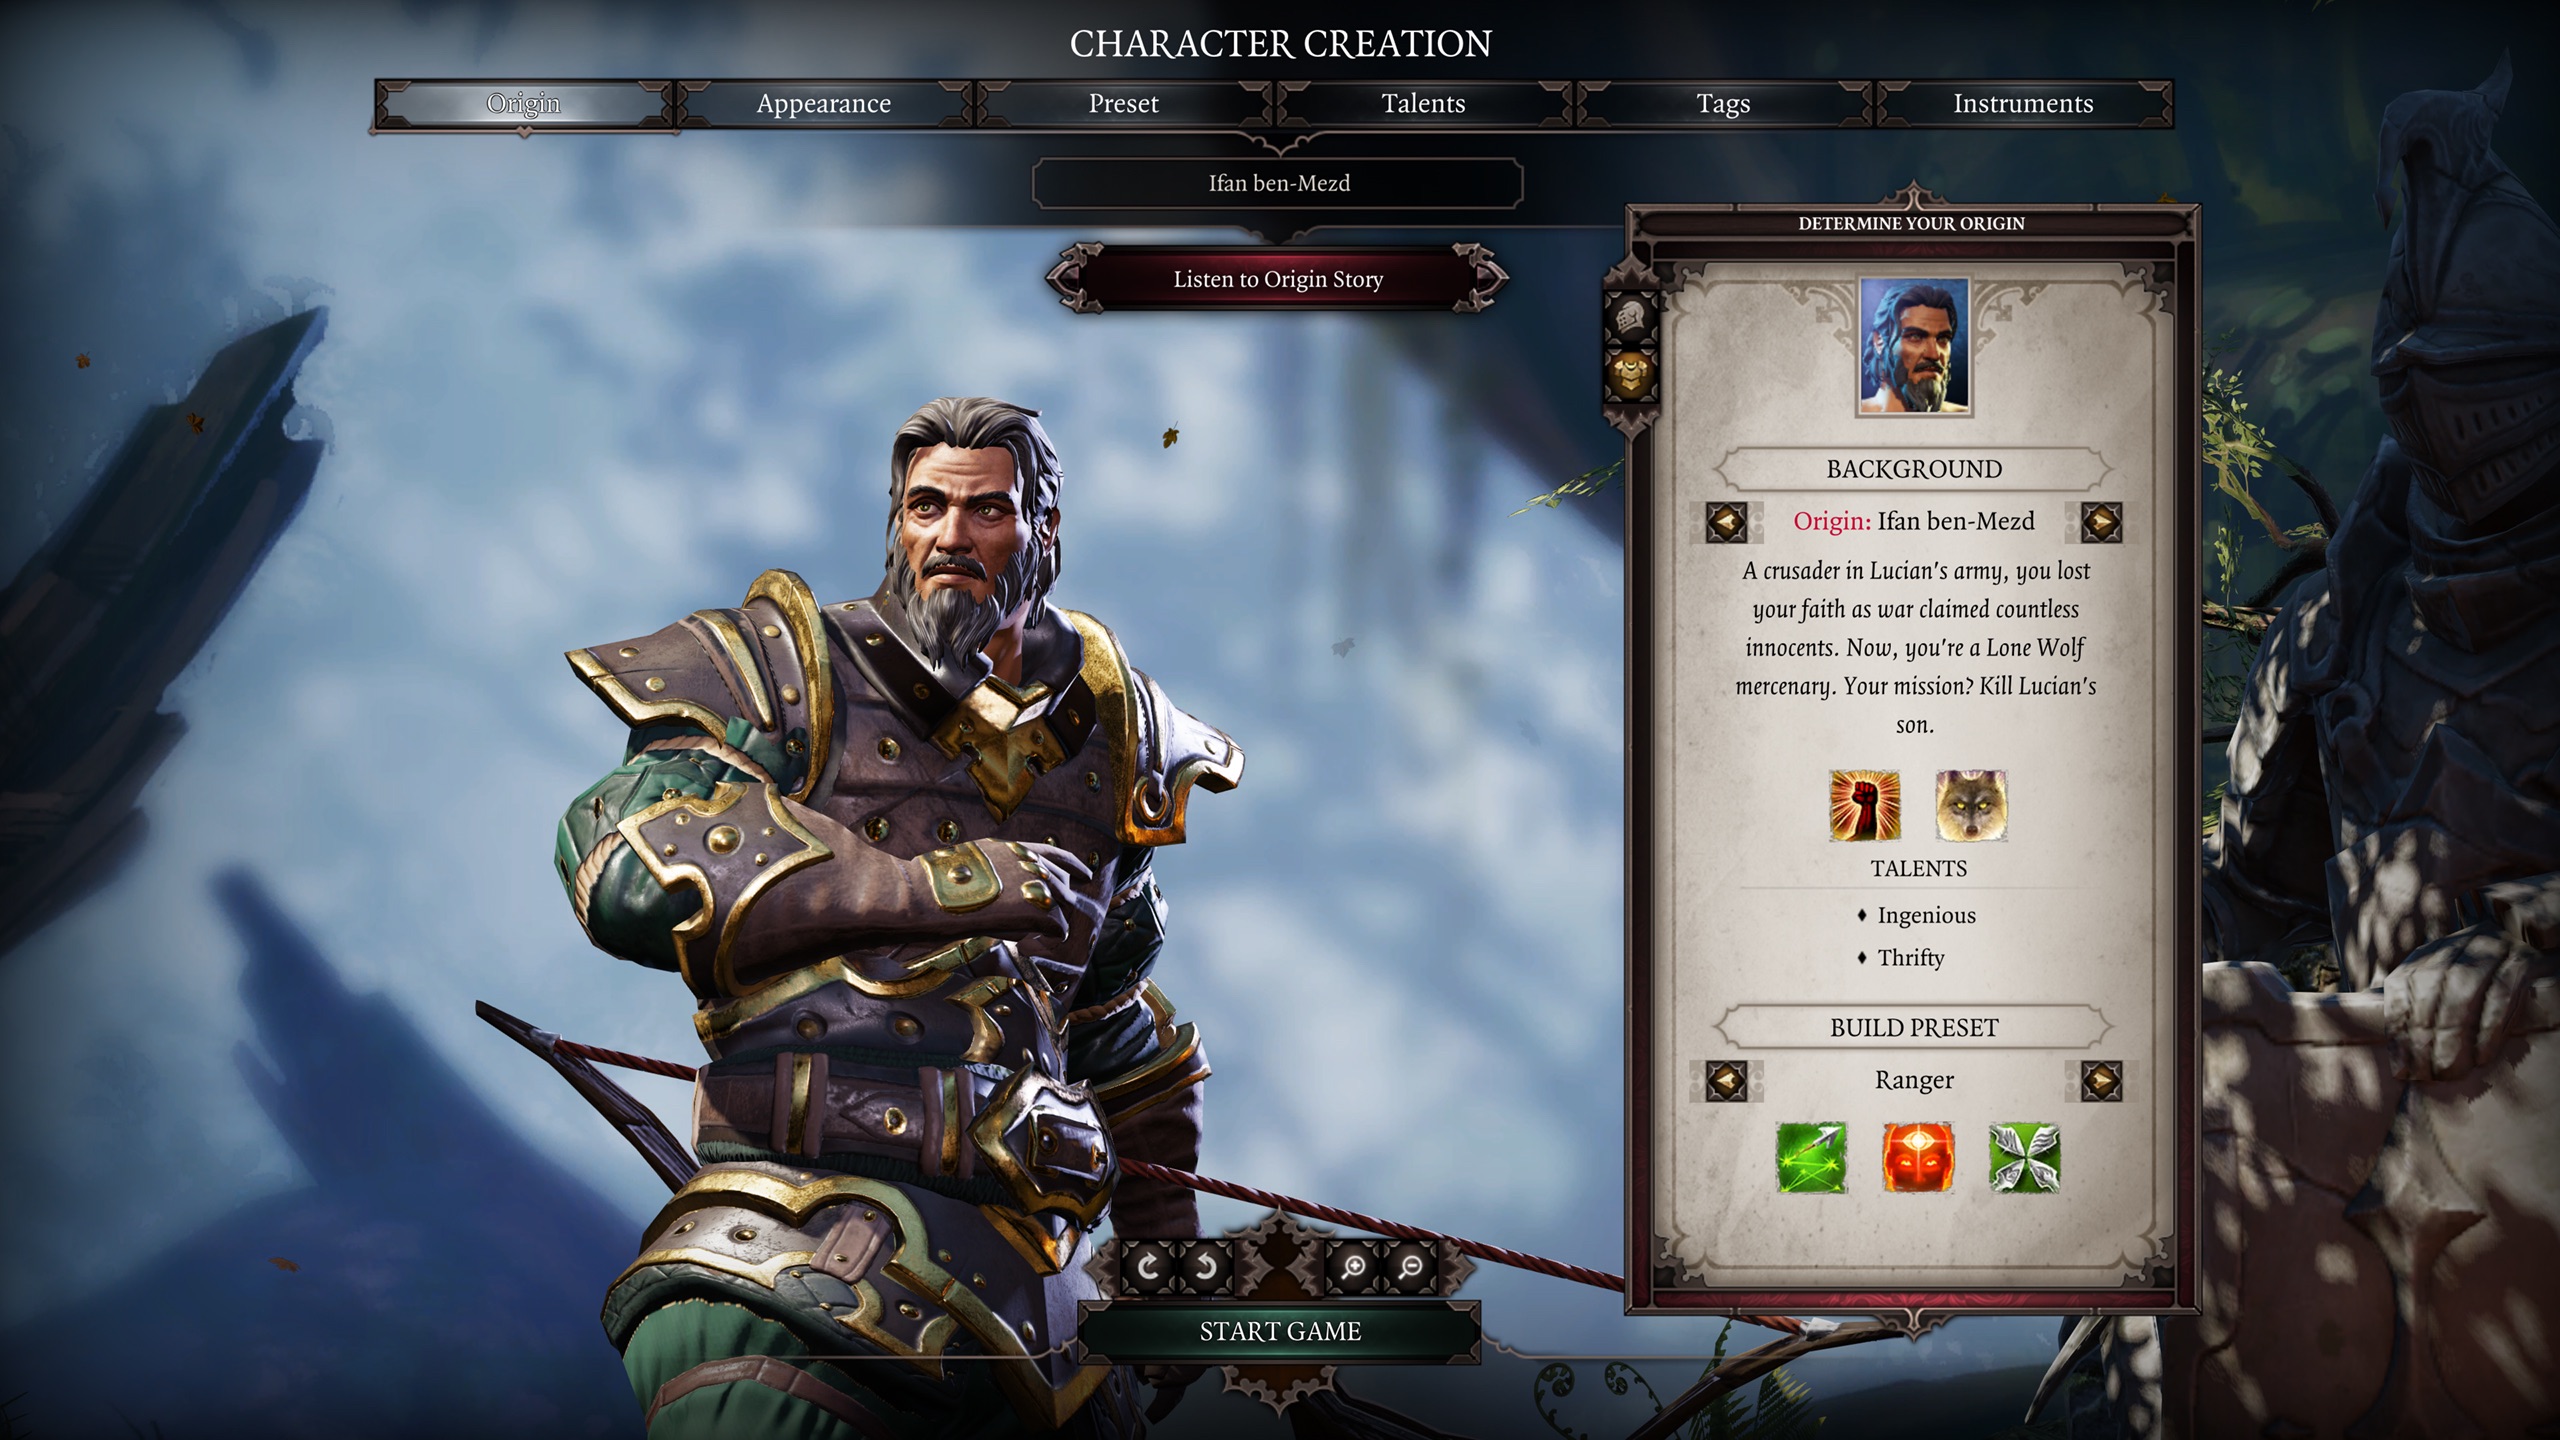Click the Ifan ben-Mezd name field
Image resolution: width=2560 pixels, height=1440 pixels.
click(1278, 183)
